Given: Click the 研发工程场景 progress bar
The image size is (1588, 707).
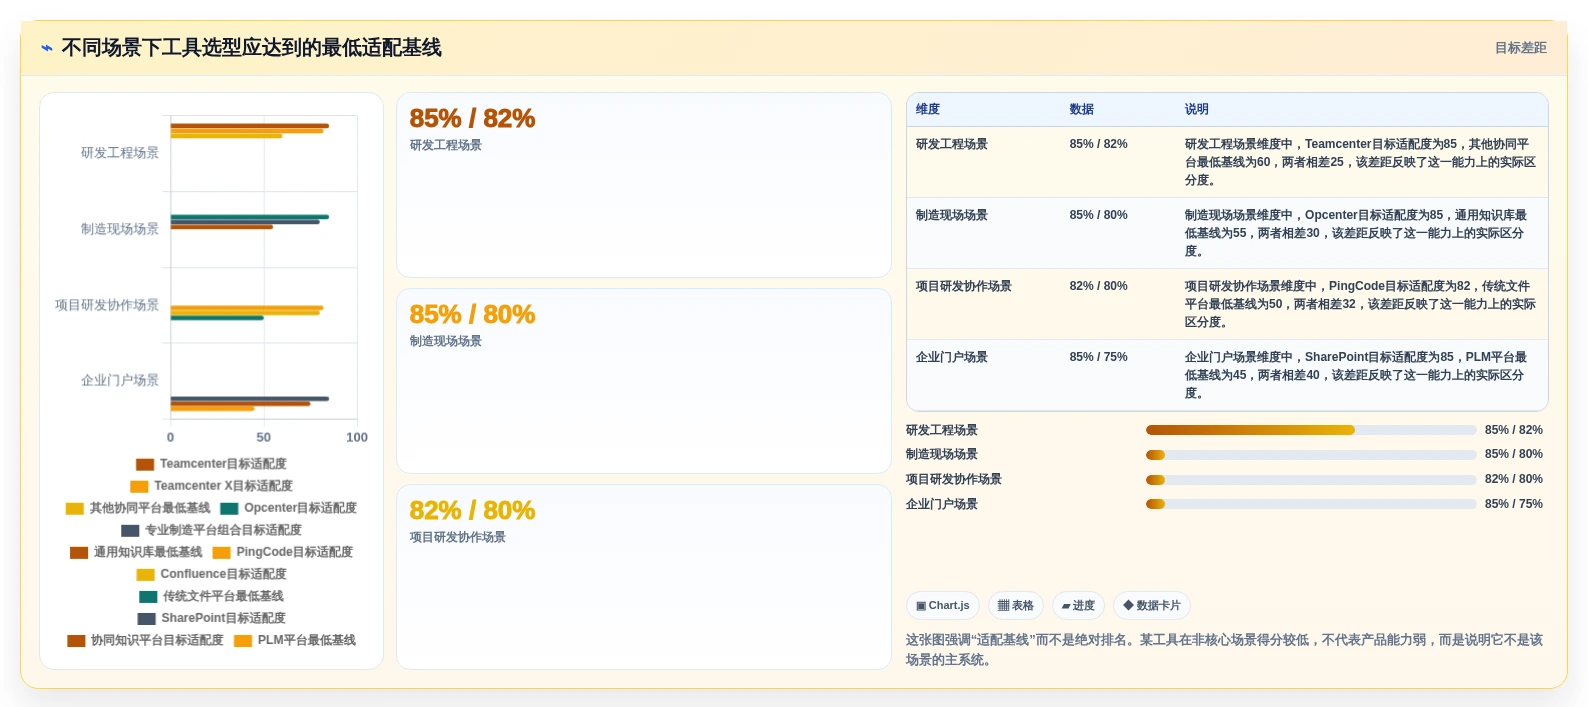Looking at the screenshot, I should [x=1311, y=430].
